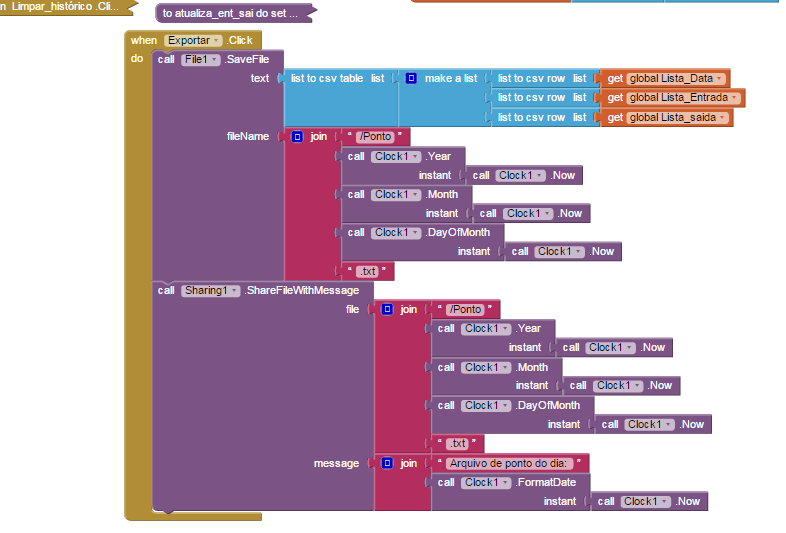786x533 pixels.
Task: Open Clock1 dropdown in the FormatDate block
Action: pyautogui.click(x=506, y=483)
